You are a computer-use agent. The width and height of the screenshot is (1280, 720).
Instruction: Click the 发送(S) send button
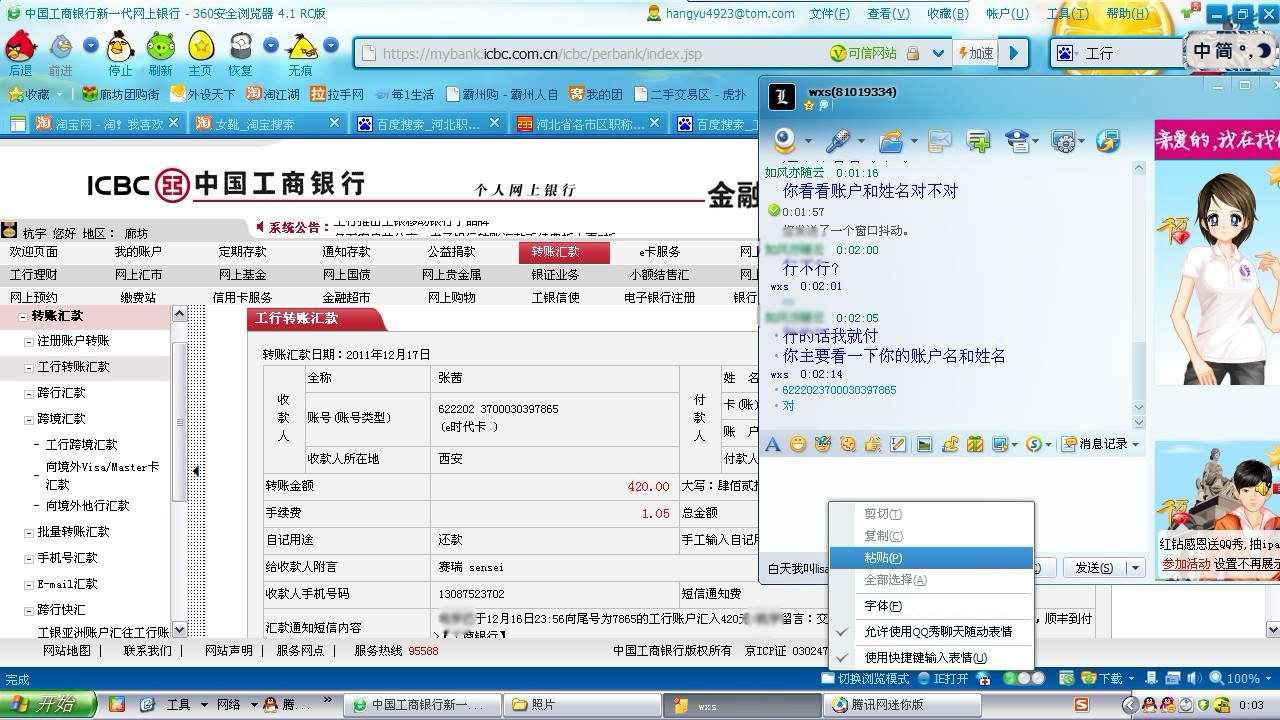point(1094,568)
